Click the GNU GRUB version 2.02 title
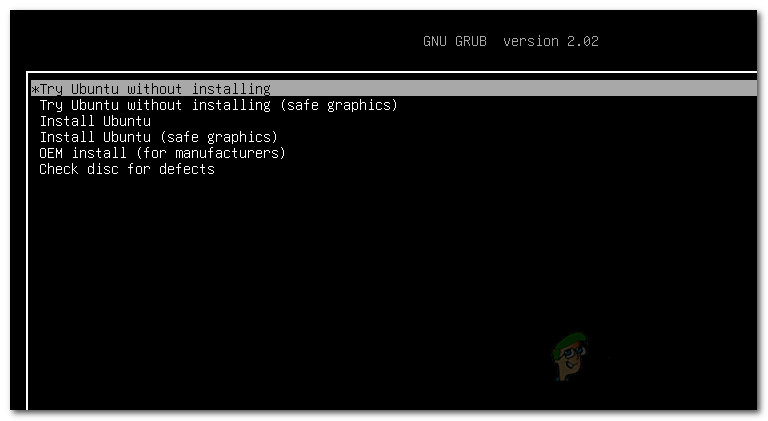Viewport: 768px width, 421px height. click(511, 41)
